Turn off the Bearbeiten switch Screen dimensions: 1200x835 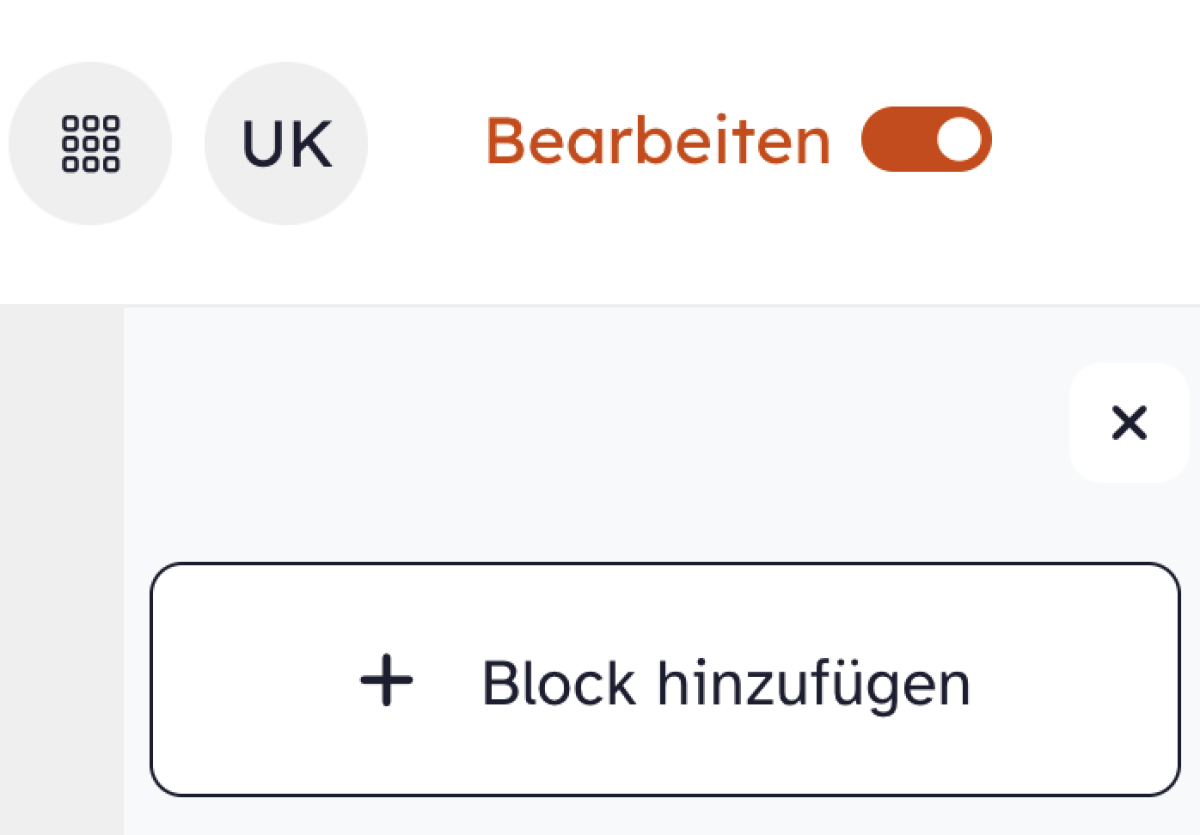click(x=926, y=140)
